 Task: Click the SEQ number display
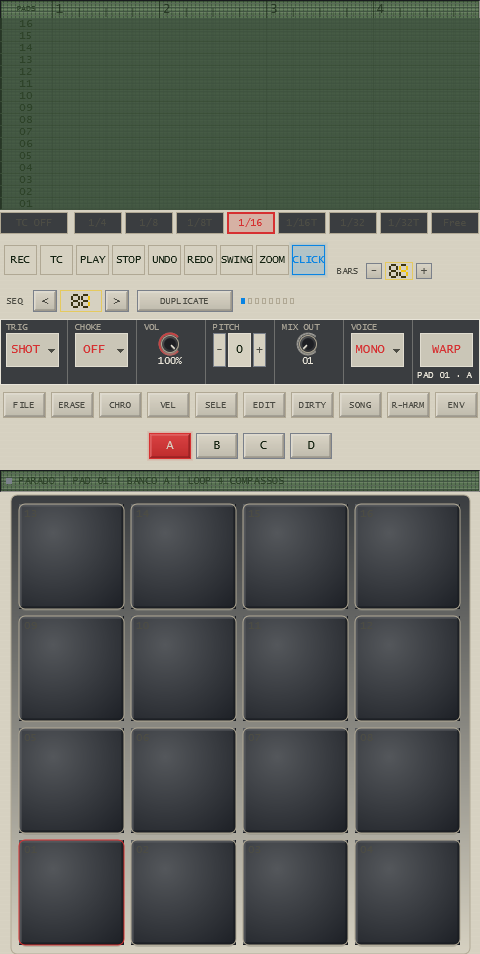pos(80,301)
